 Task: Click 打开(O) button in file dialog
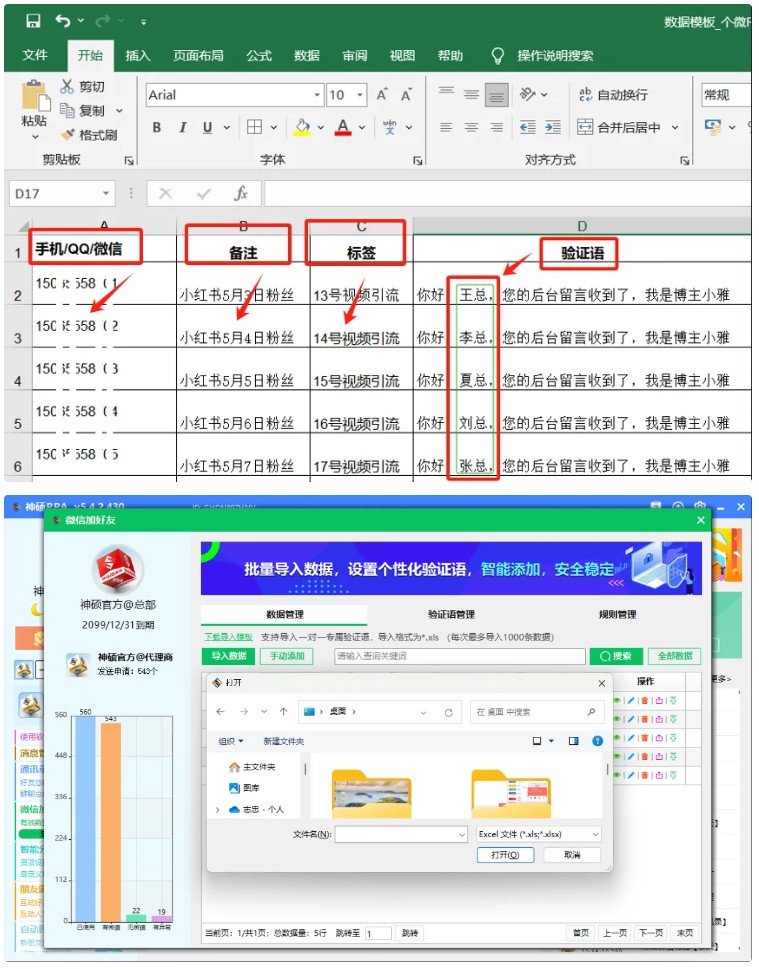505,855
